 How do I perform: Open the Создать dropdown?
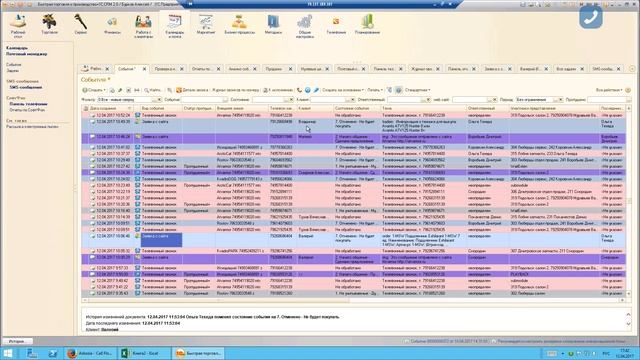(94, 90)
